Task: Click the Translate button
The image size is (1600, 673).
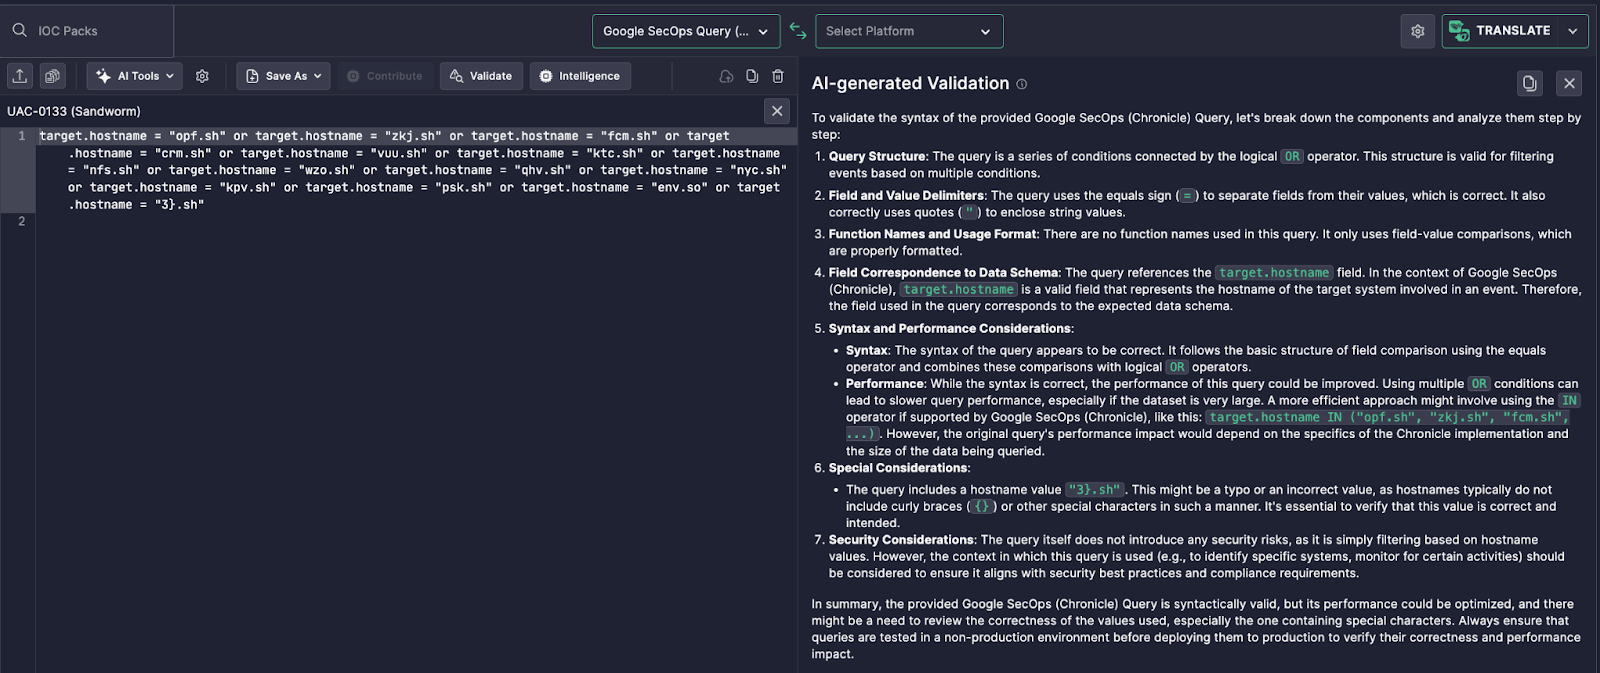Action: [x=1501, y=31]
